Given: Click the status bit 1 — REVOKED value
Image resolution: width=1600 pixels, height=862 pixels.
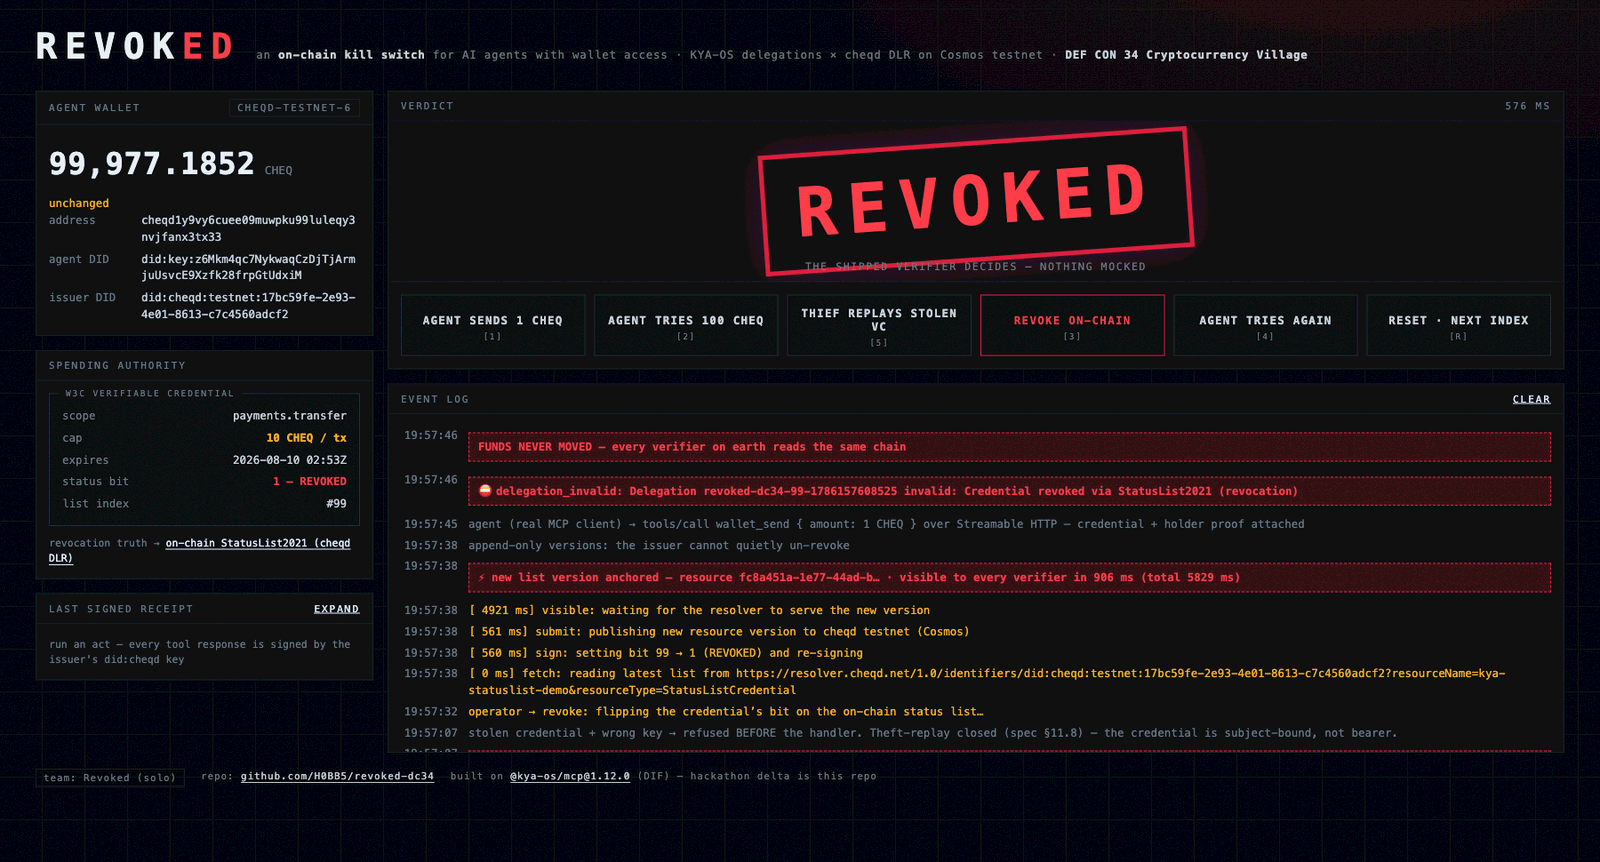Looking at the screenshot, I should pos(310,482).
